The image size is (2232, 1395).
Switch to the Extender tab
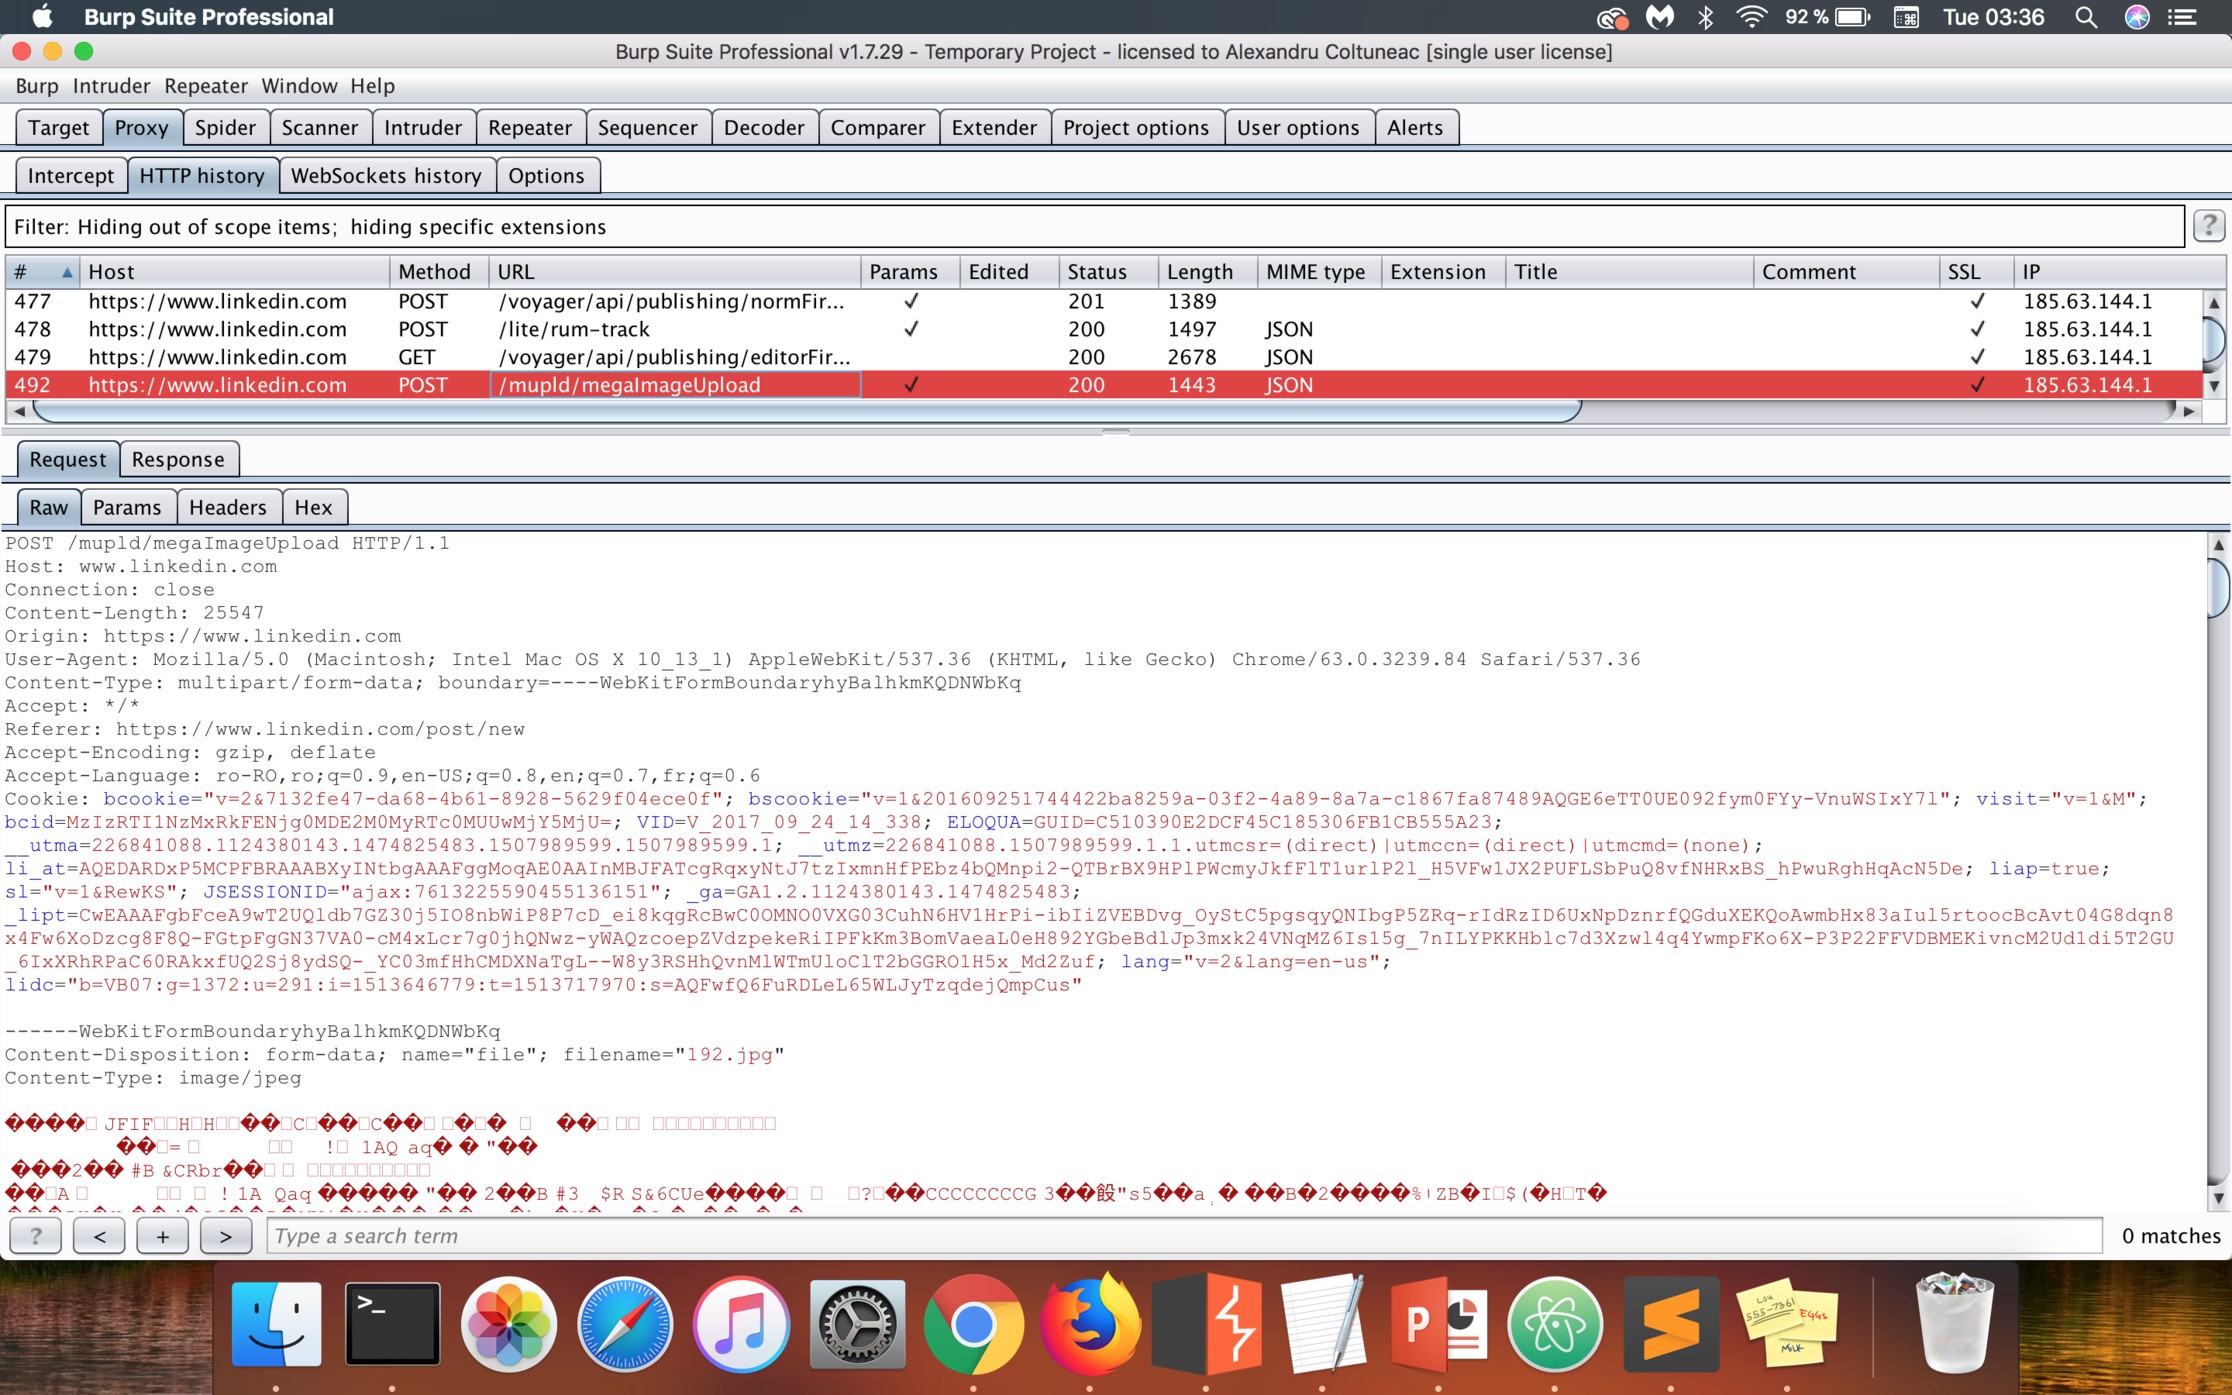pyautogui.click(x=994, y=128)
